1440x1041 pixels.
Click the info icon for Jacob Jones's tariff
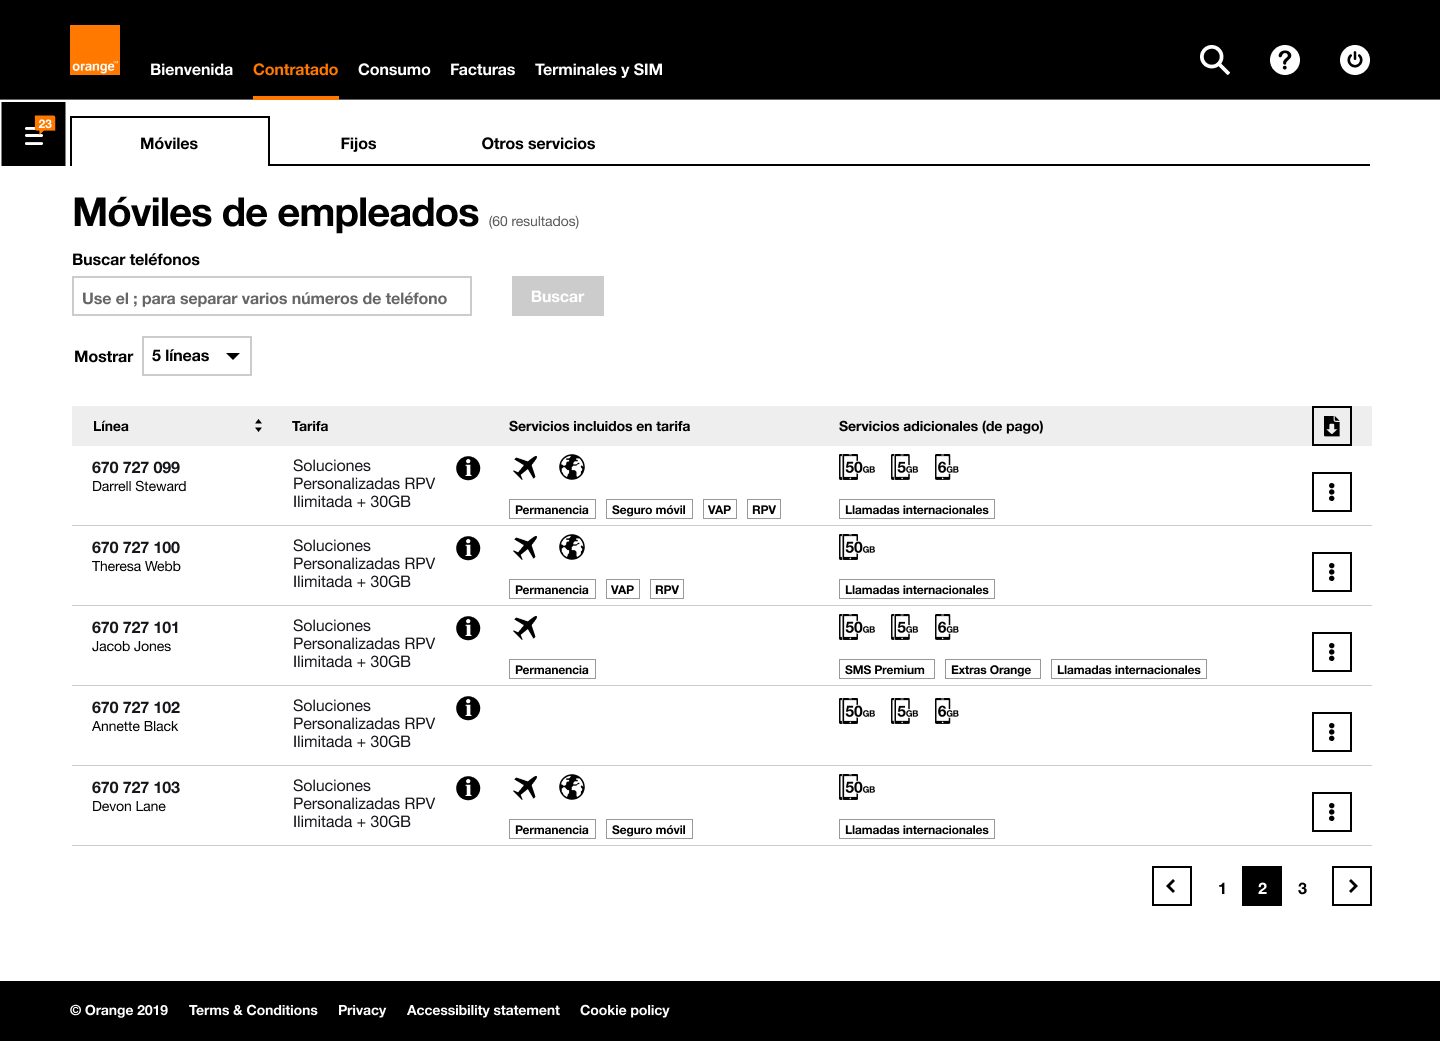[x=468, y=628]
